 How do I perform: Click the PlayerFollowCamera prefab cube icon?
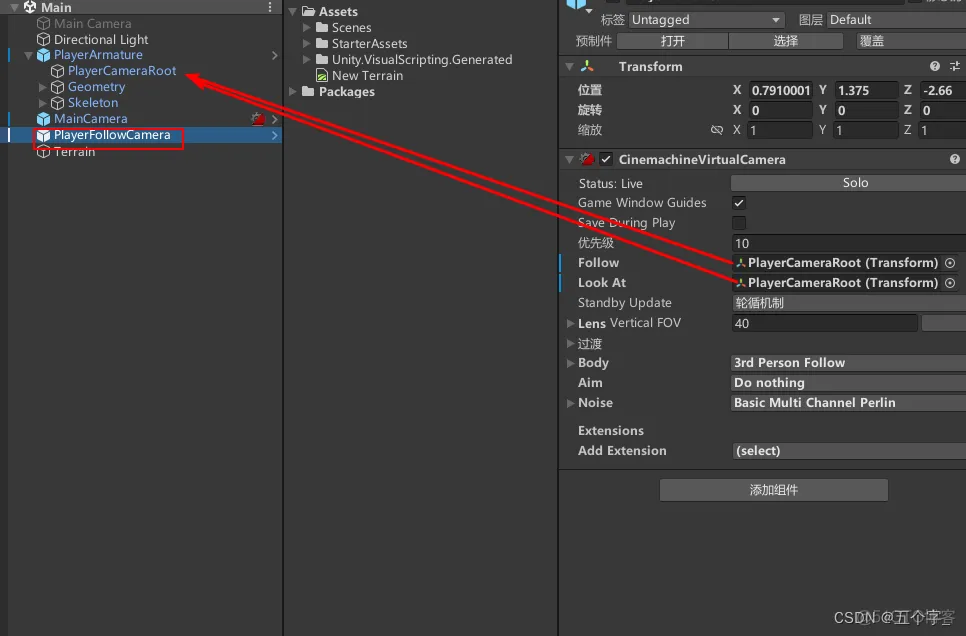tap(43, 135)
